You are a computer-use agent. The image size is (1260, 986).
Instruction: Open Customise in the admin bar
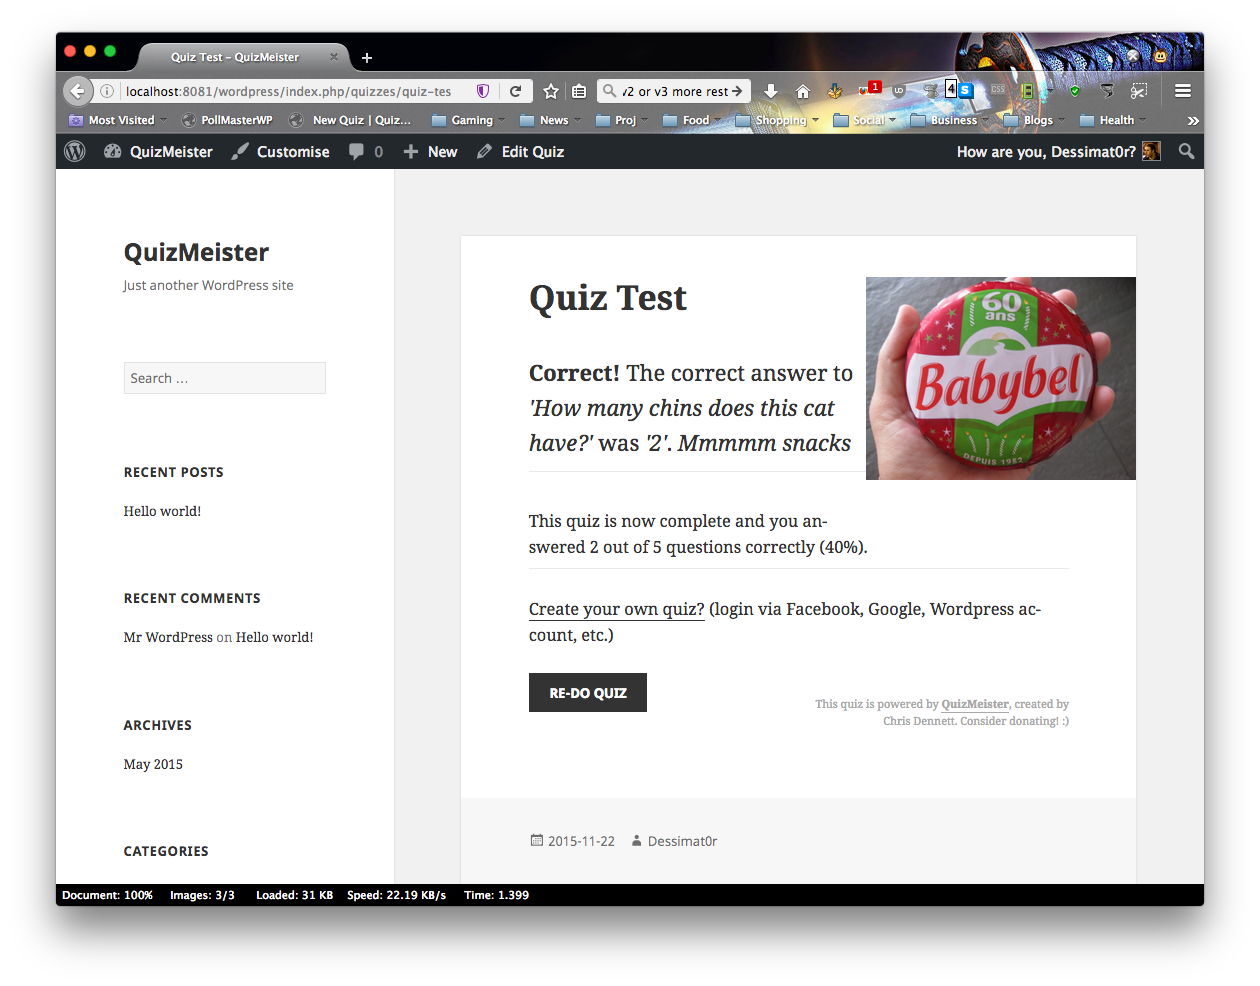pos(281,151)
